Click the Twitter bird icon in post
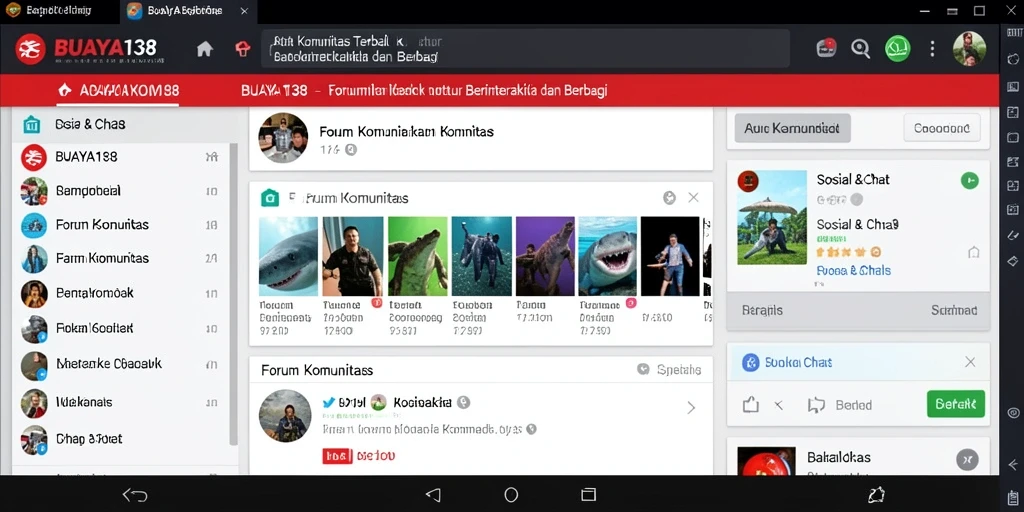 [x=329, y=402]
